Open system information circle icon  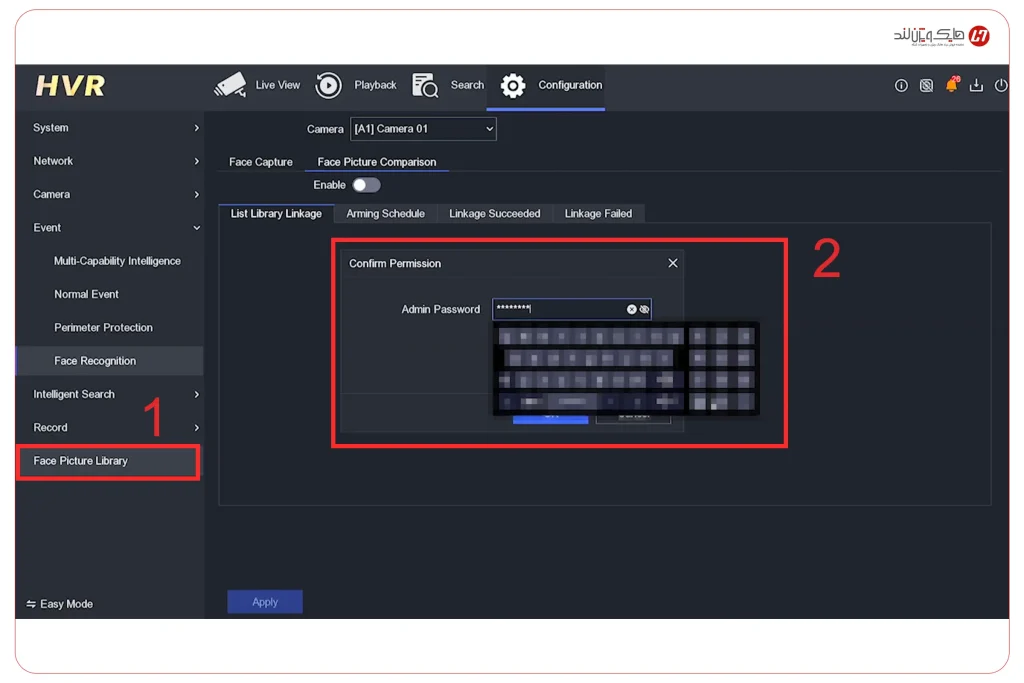[901, 86]
